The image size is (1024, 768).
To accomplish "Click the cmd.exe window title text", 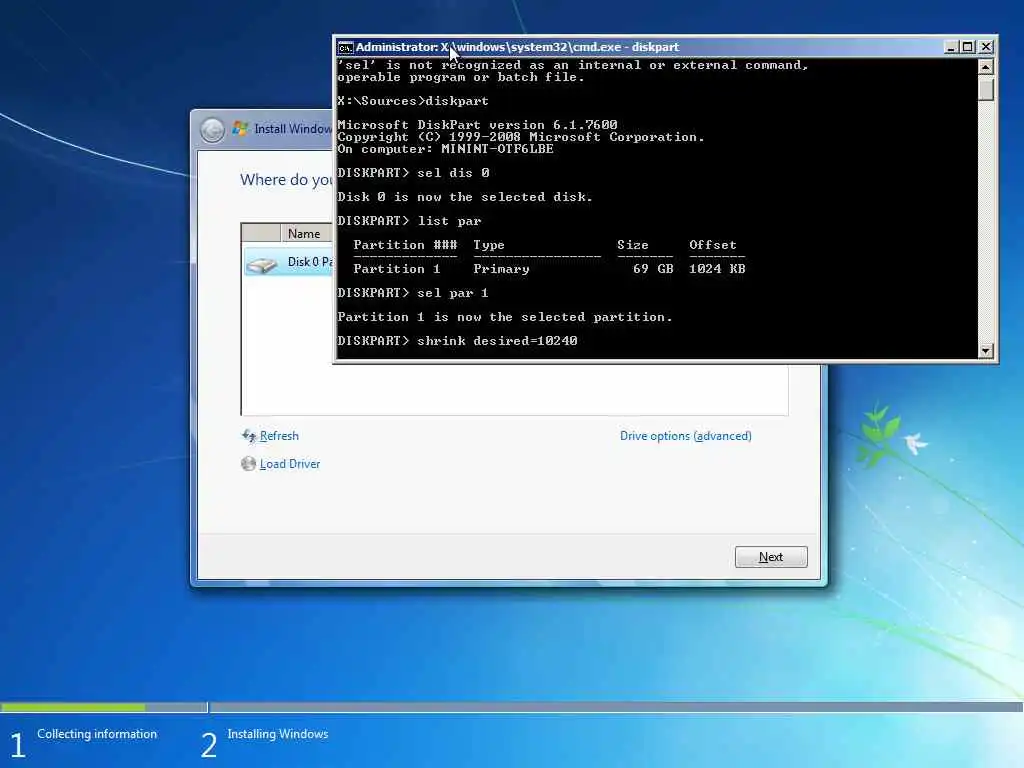I will 517,47.
